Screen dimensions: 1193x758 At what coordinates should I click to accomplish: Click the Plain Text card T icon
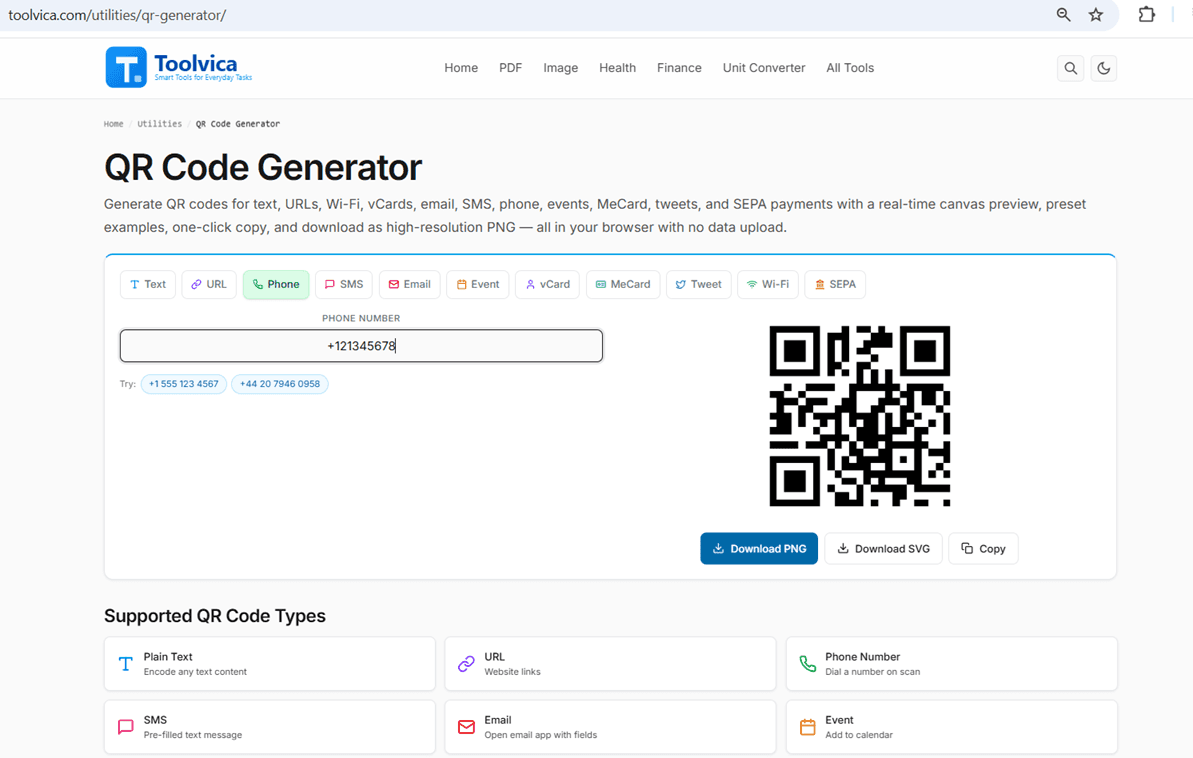(x=126, y=664)
